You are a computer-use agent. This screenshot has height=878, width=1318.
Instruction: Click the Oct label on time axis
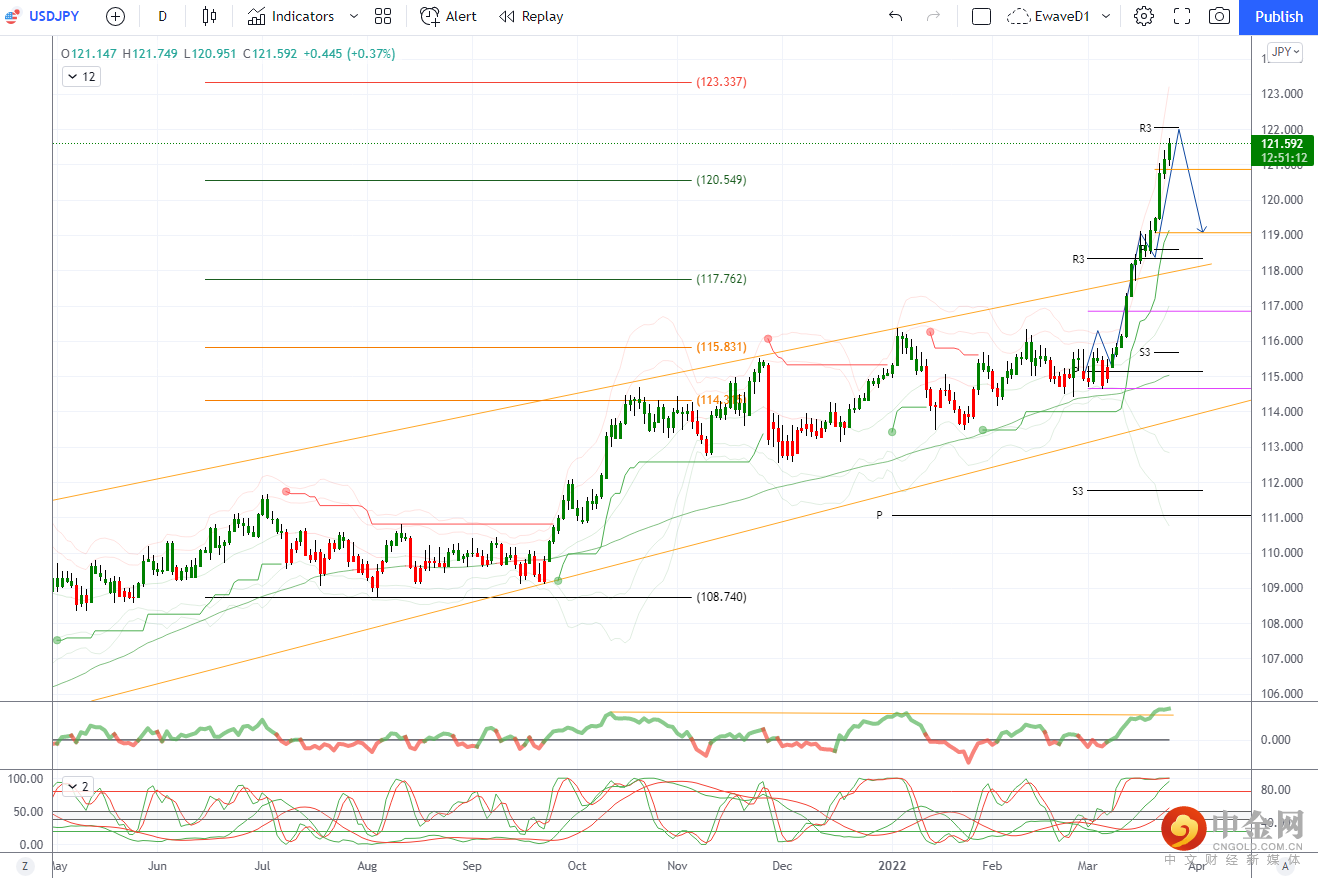(x=577, y=866)
